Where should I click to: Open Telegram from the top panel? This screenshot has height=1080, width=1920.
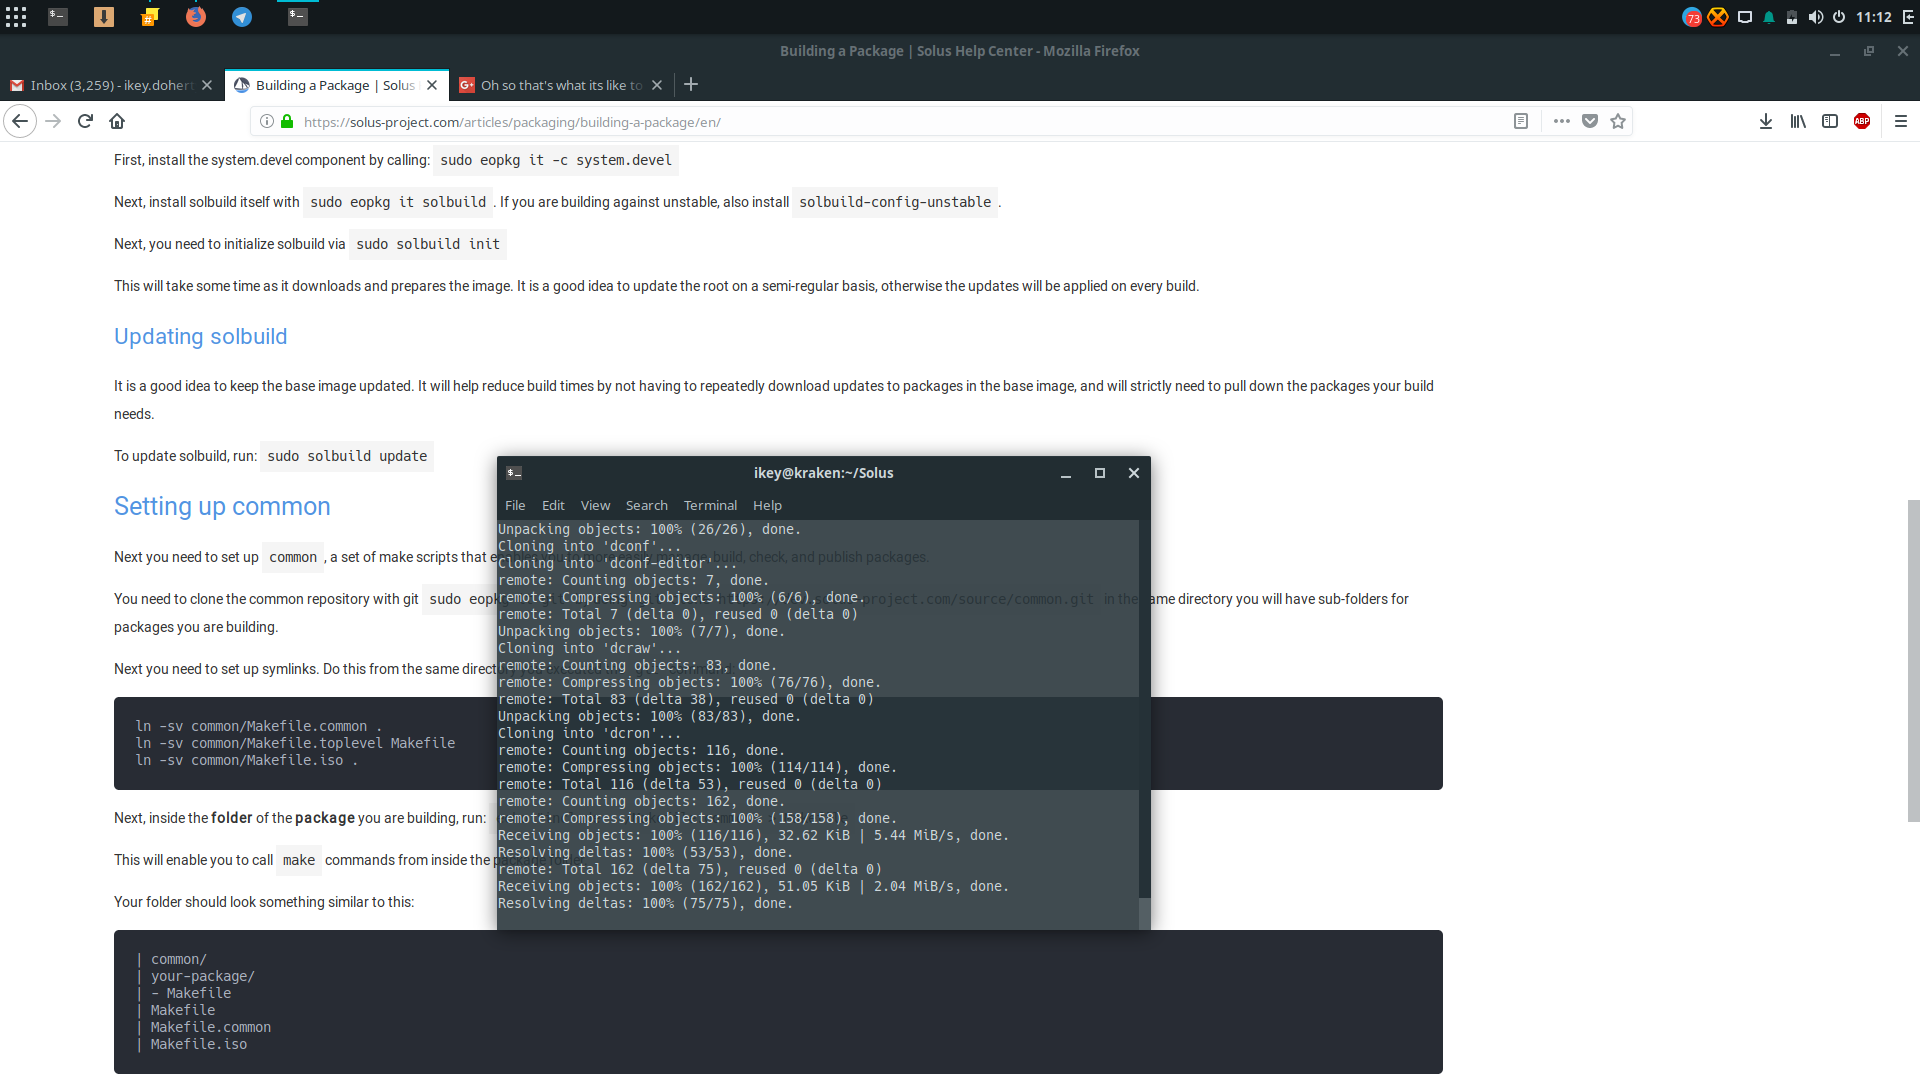tap(242, 17)
